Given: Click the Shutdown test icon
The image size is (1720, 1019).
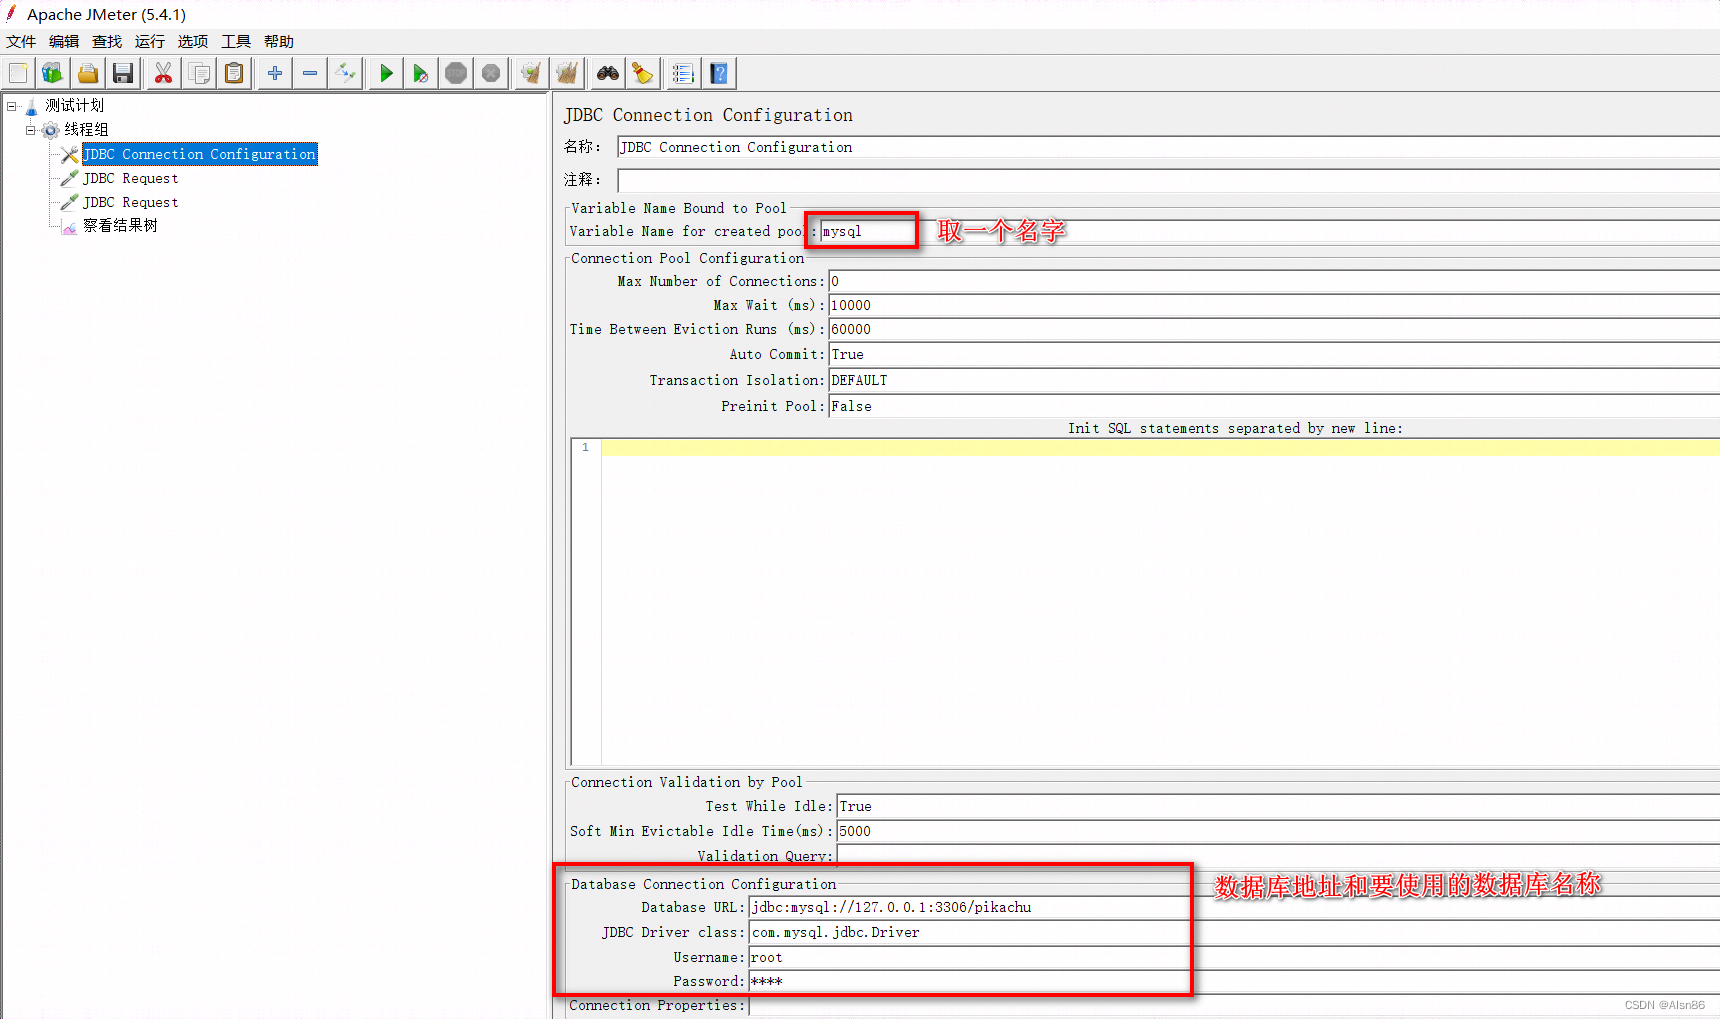Looking at the screenshot, I should coord(491,73).
